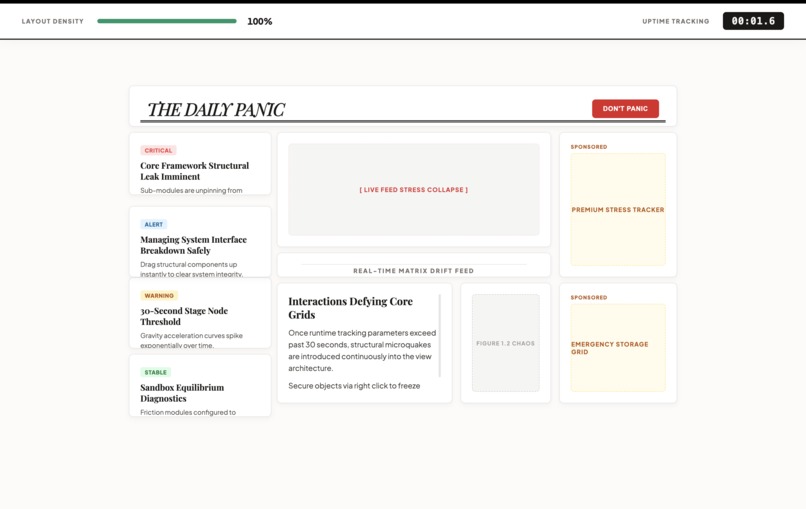Click Interactions Defying Core Grids heading
The height and width of the screenshot is (509, 806).
coord(351,307)
